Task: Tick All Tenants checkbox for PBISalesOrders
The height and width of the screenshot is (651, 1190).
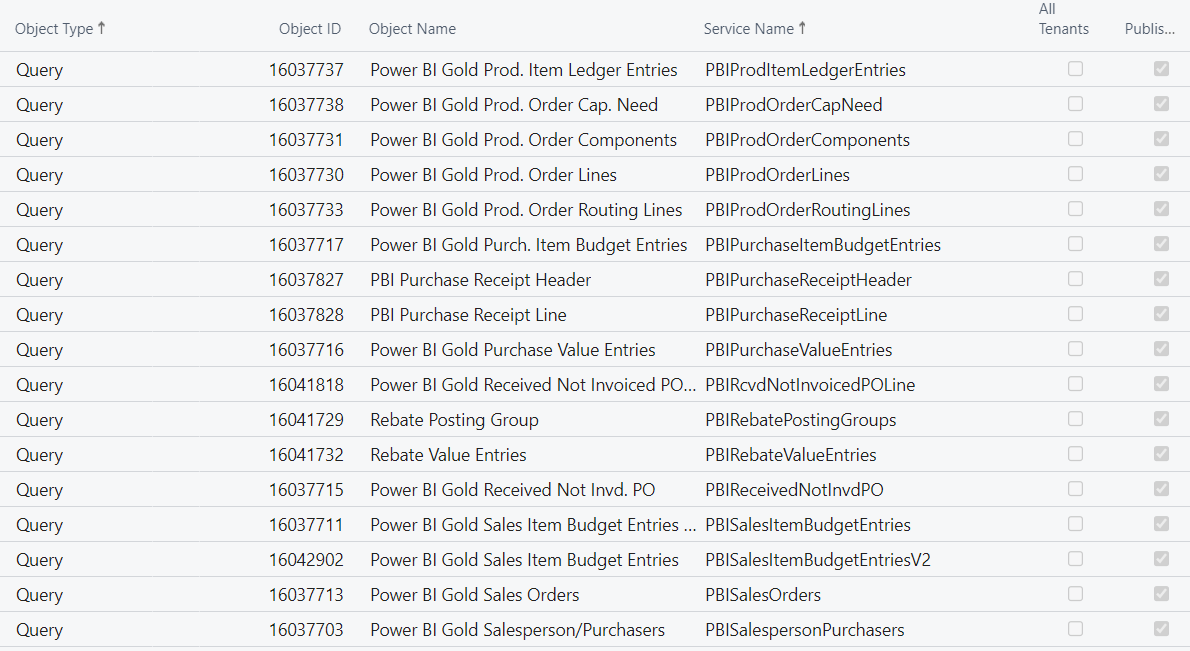Action: [x=1075, y=594]
